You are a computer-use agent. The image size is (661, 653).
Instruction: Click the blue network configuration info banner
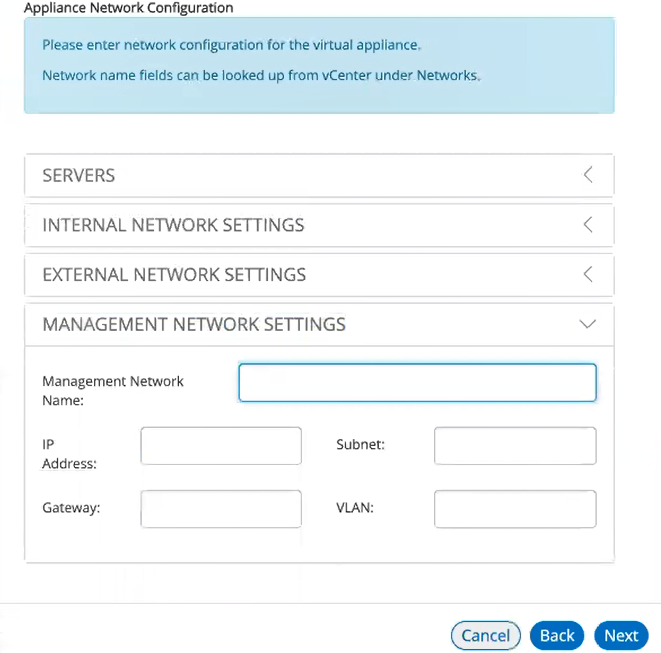coord(319,65)
